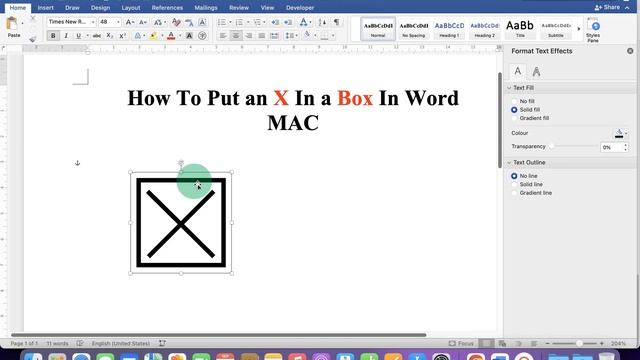Open the Insert ribbon tab

[x=45, y=8]
